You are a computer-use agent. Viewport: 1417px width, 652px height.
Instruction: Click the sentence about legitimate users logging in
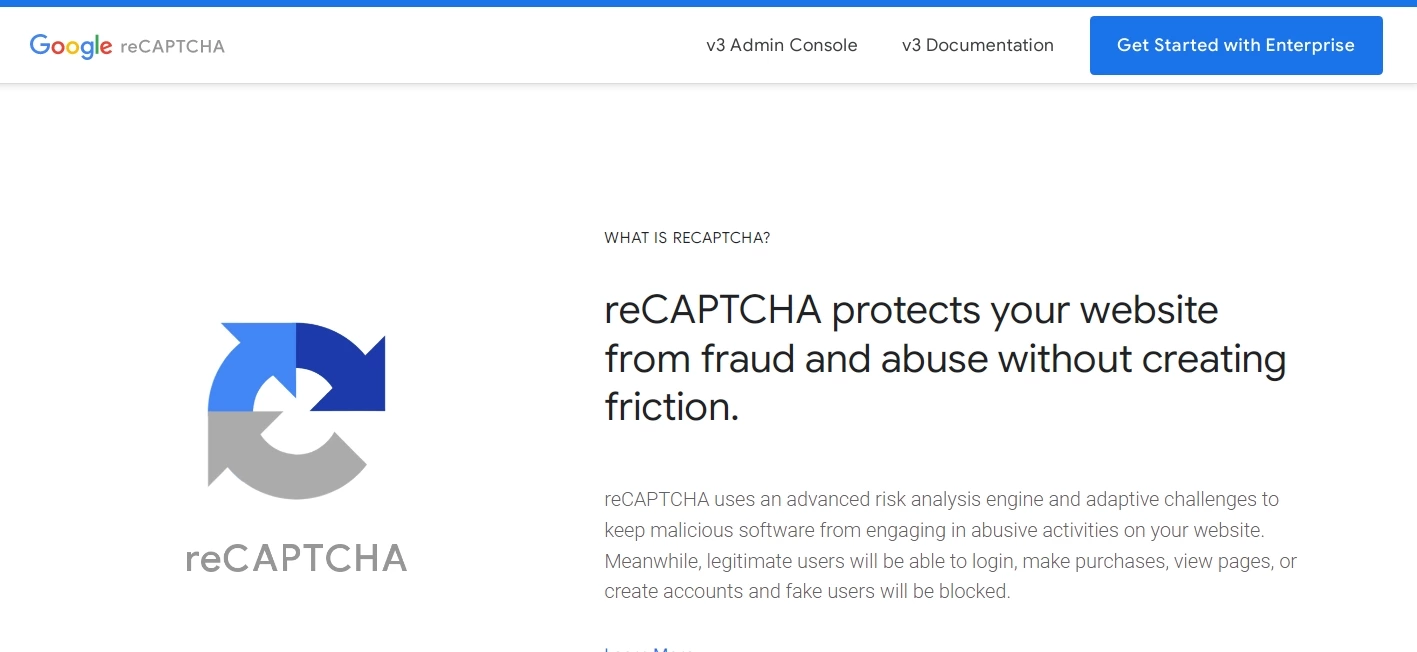(948, 561)
